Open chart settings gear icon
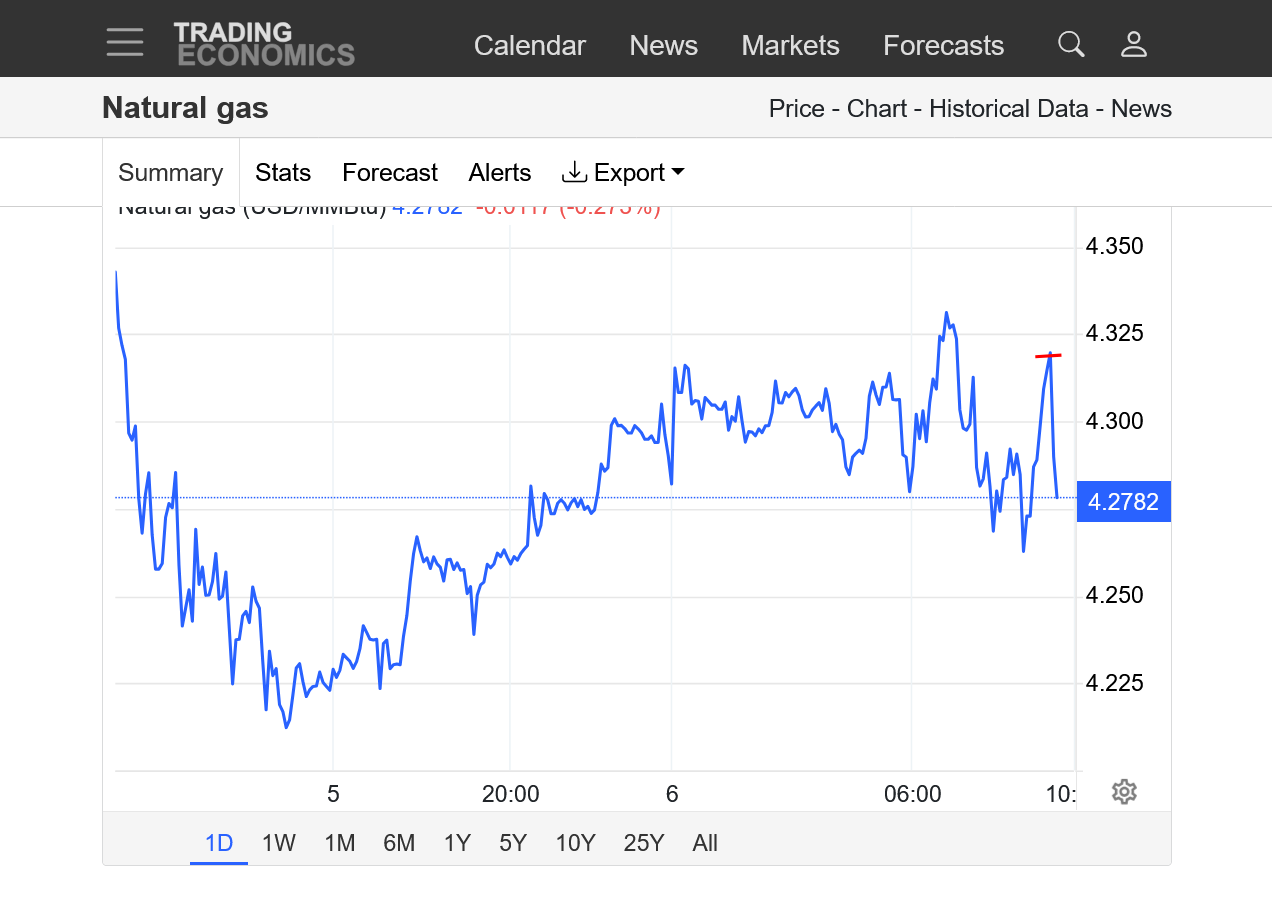 click(1124, 792)
